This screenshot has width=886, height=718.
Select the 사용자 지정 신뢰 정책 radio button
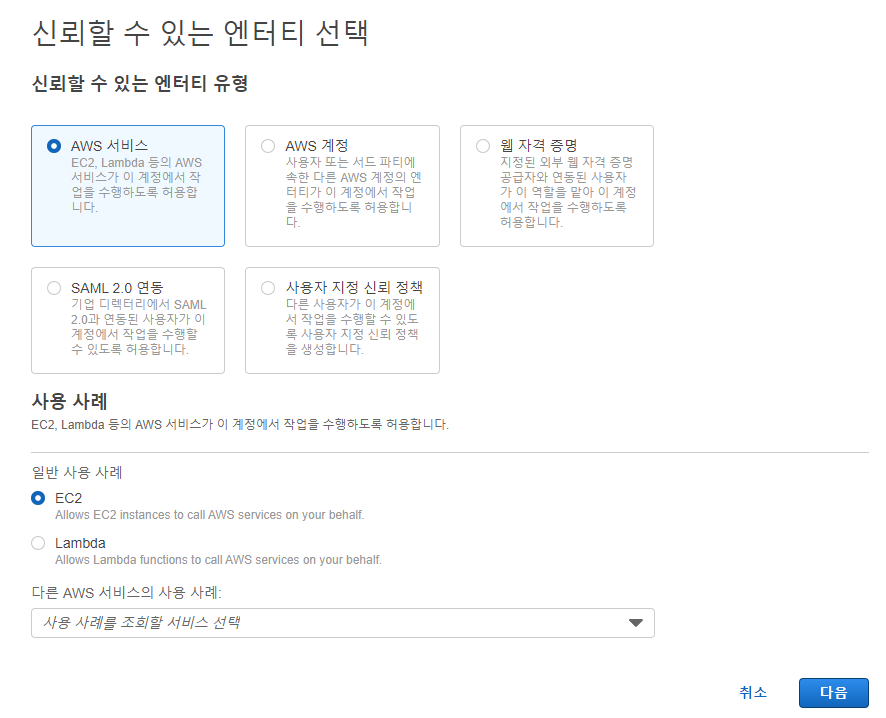click(268, 288)
